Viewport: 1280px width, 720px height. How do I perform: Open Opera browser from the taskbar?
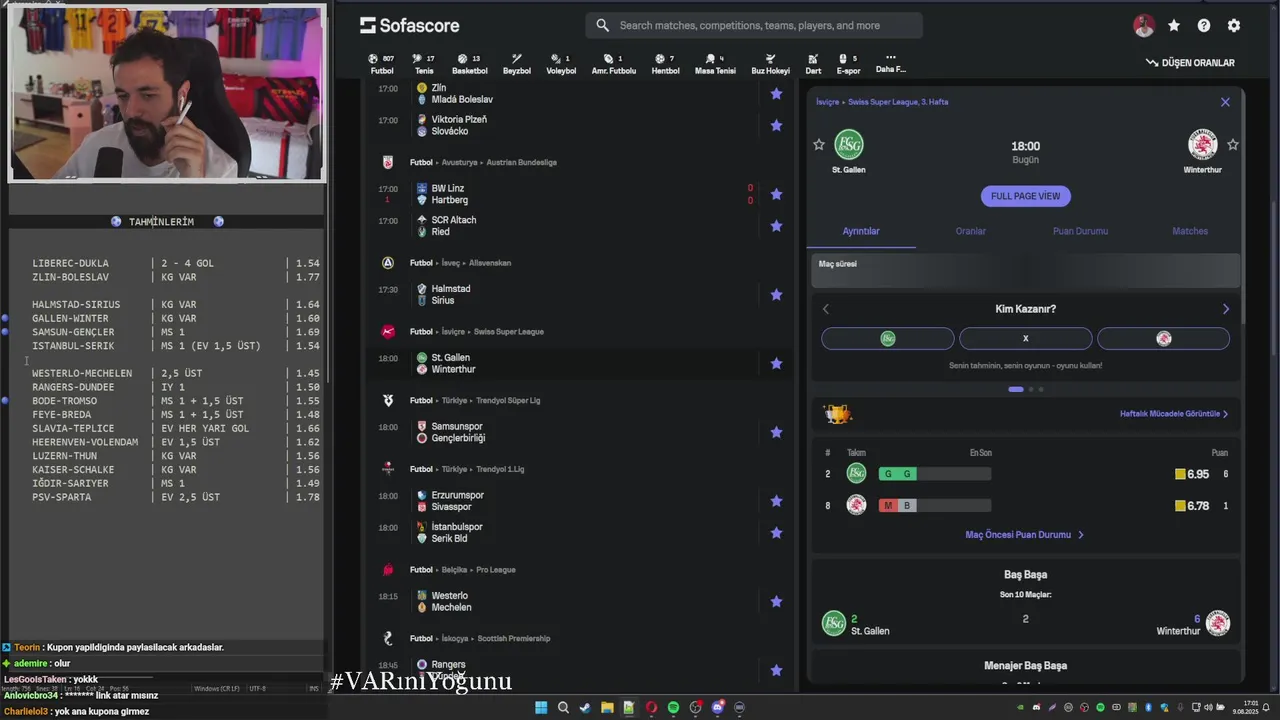pyautogui.click(x=651, y=708)
